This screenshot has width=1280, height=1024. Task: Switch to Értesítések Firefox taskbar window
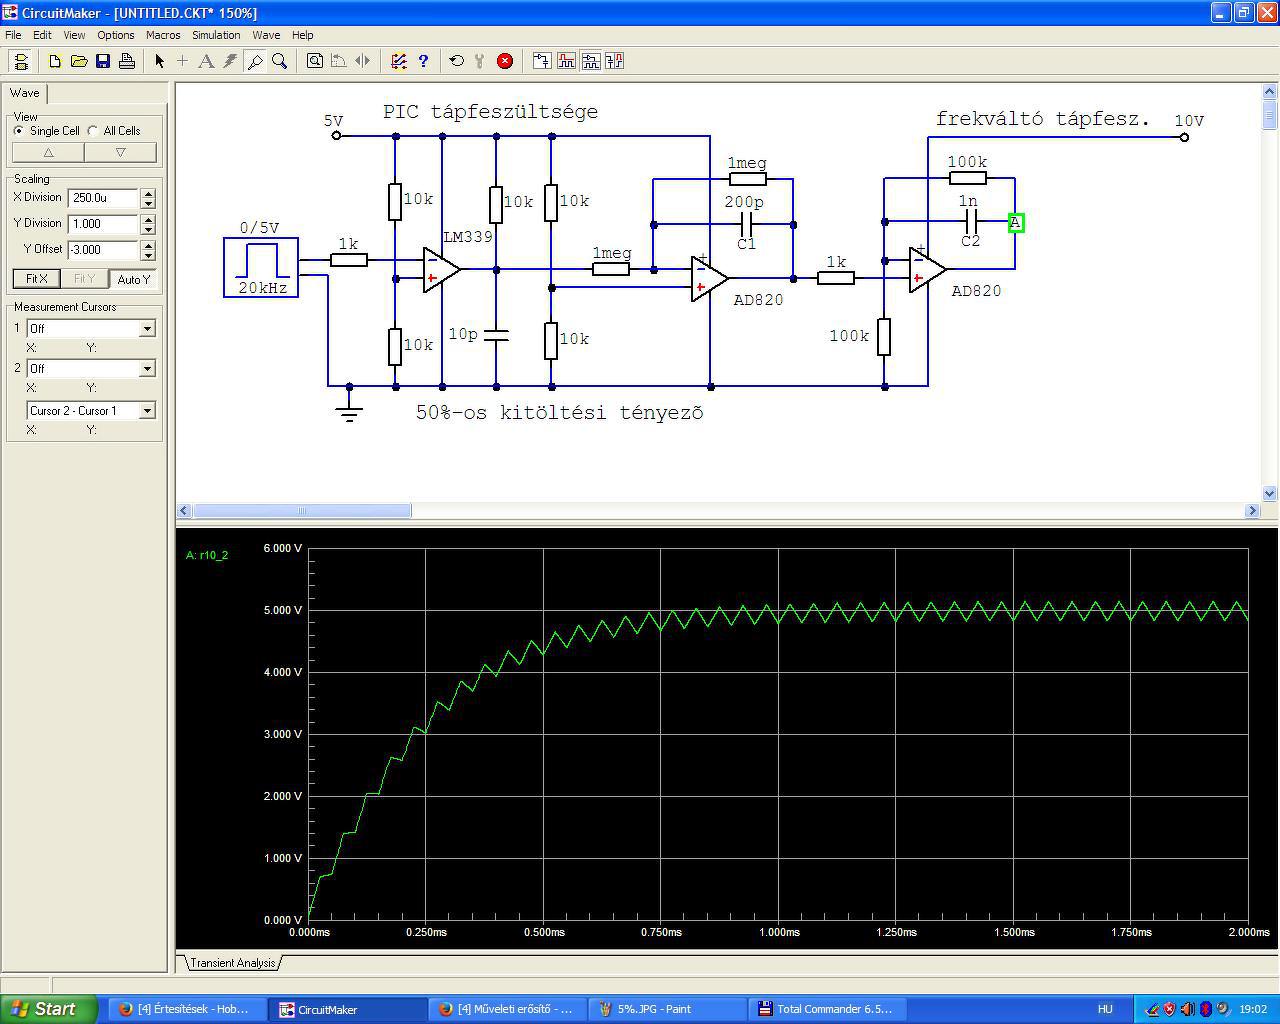click(187, 1009)
